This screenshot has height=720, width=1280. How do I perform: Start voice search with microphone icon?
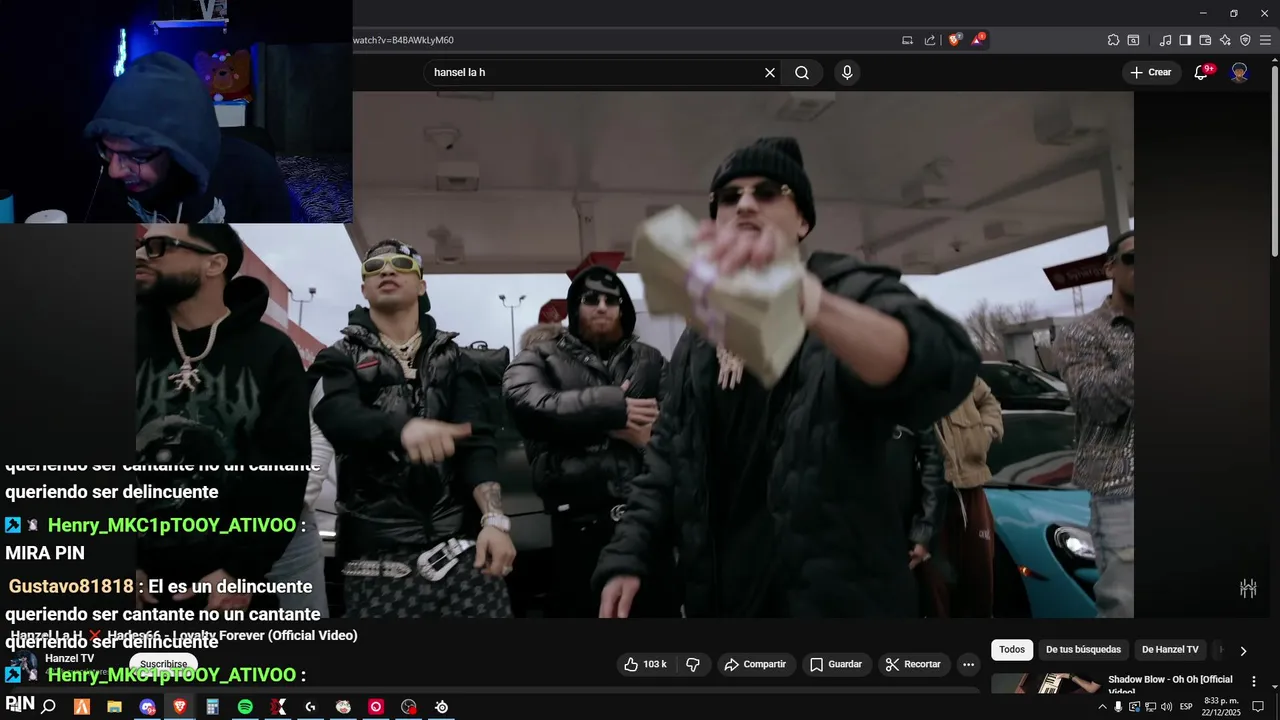click(x=847, y=72)
